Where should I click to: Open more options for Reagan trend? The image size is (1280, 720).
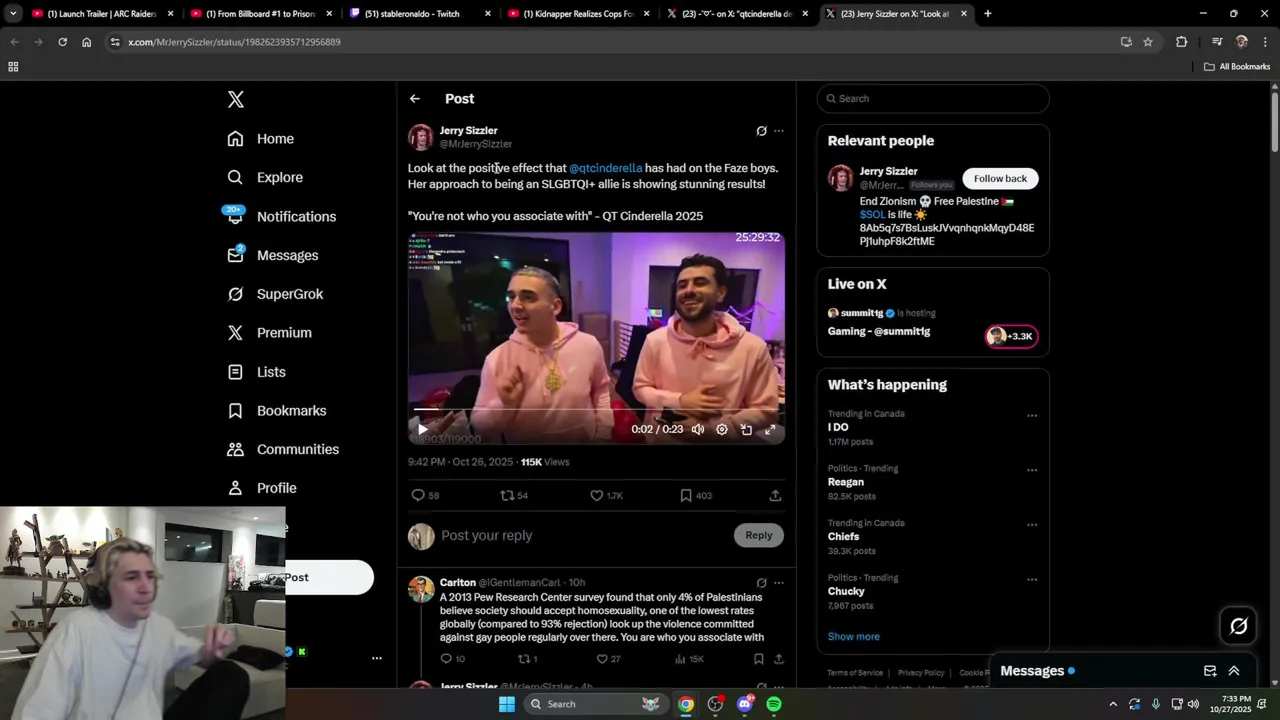point(1032,470)
